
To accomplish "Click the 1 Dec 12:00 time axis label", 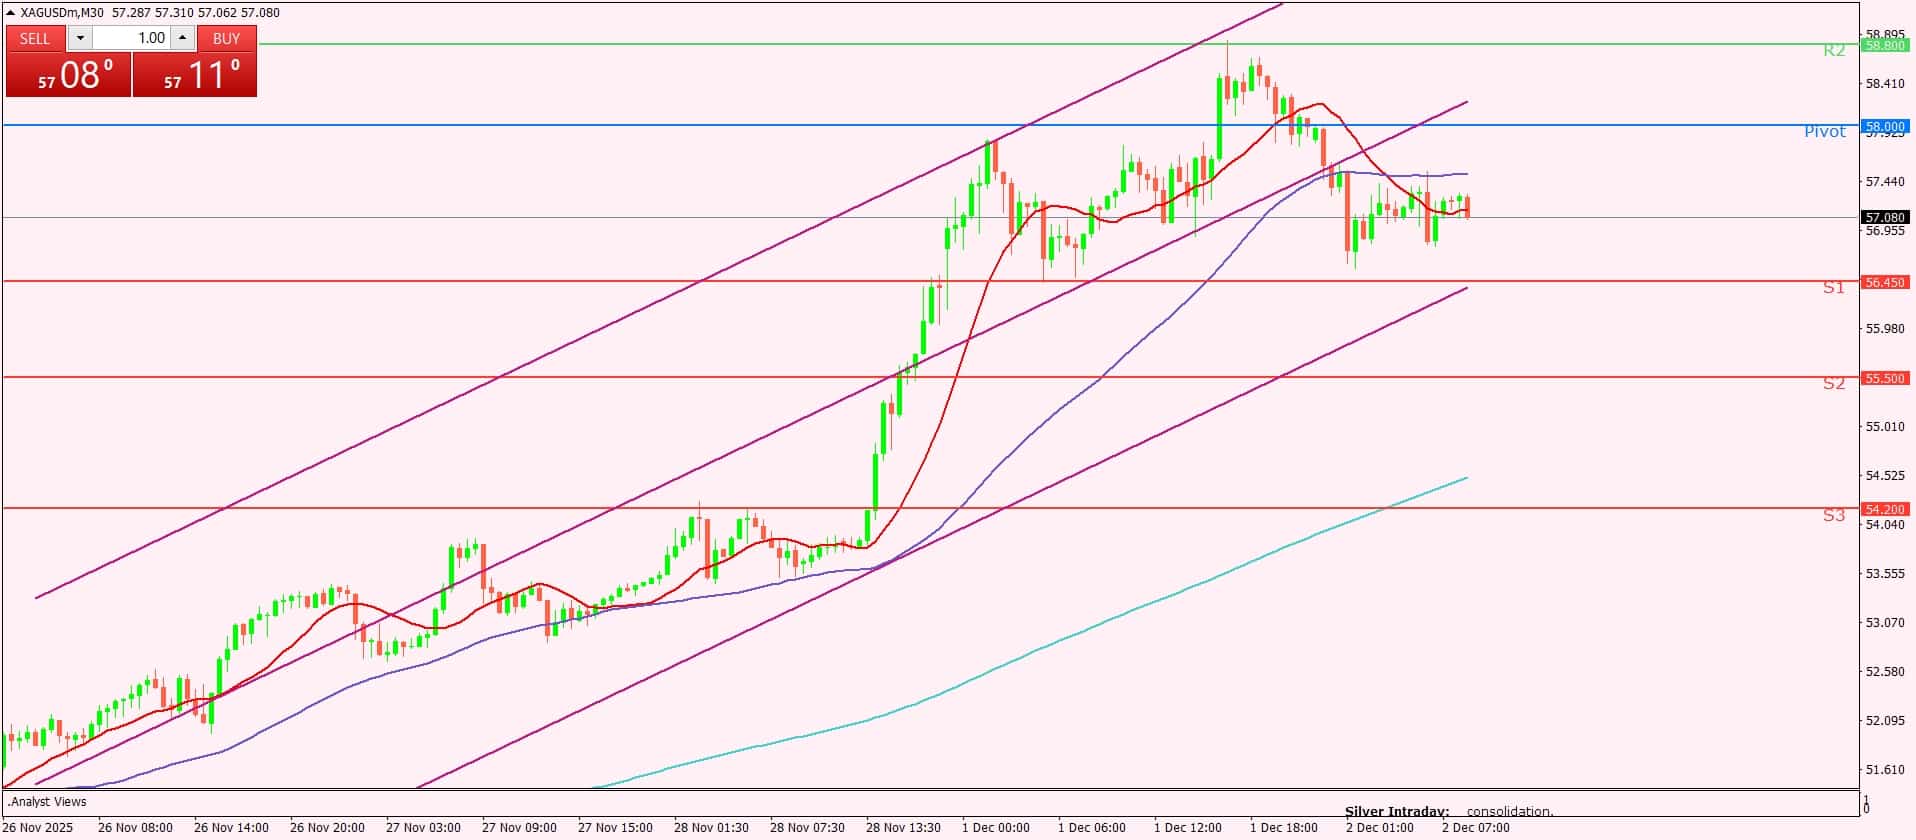I will pyautogui.click(x=1188, y=827).
